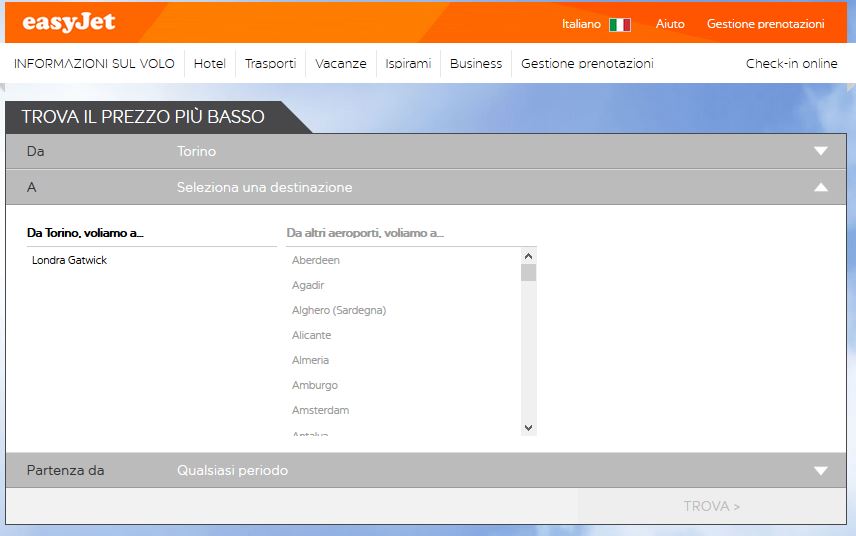Open the Business menu item
Image resolution: width=856 pixels, height=536 pixels.
(x=475, y=63)
